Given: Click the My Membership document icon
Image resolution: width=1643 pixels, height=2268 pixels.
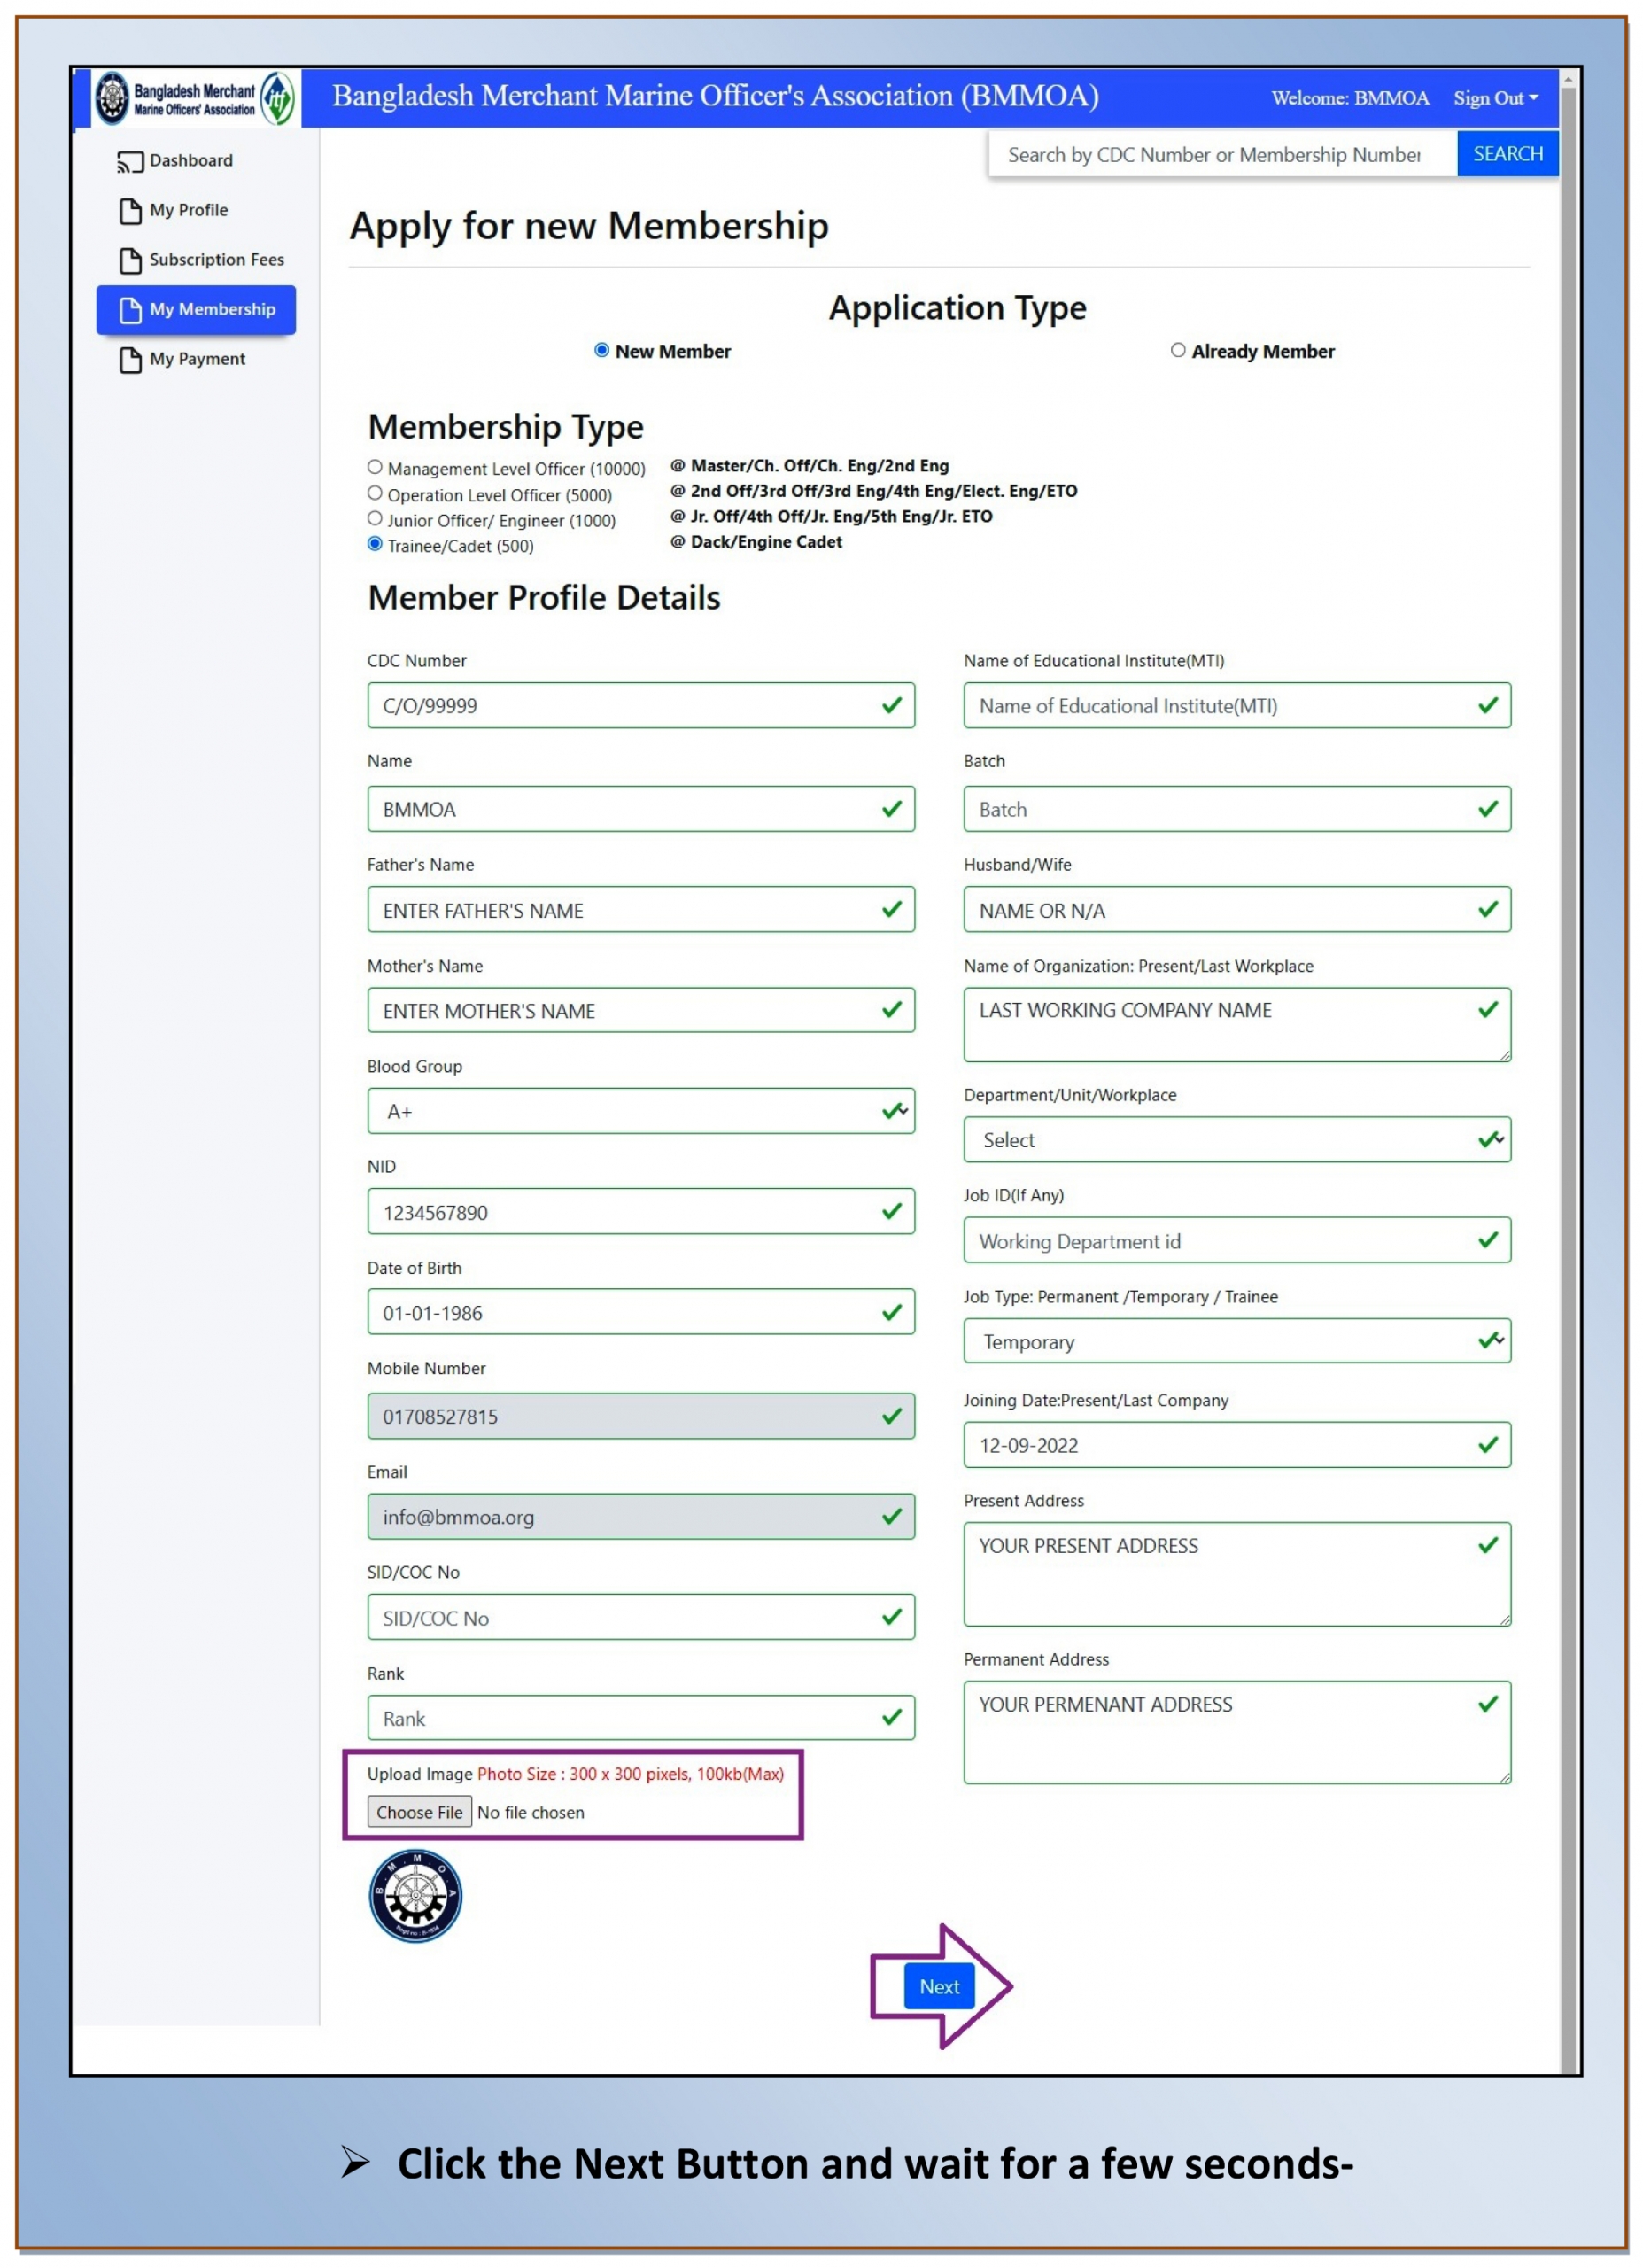Looking at the screenshot, I should click(130, 311).
